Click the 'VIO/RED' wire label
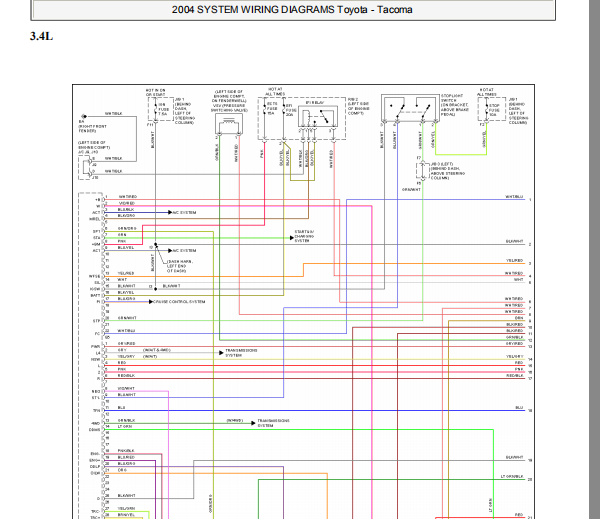The height and width of the screenshot is (519, 600). 126,203
